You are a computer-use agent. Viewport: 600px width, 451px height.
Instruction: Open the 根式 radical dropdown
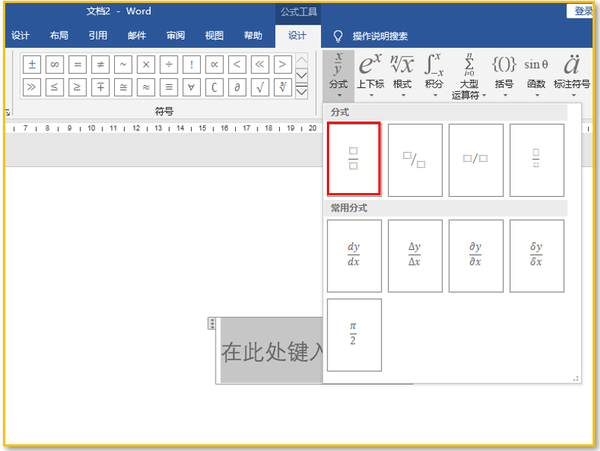click(x=402, y=76)
